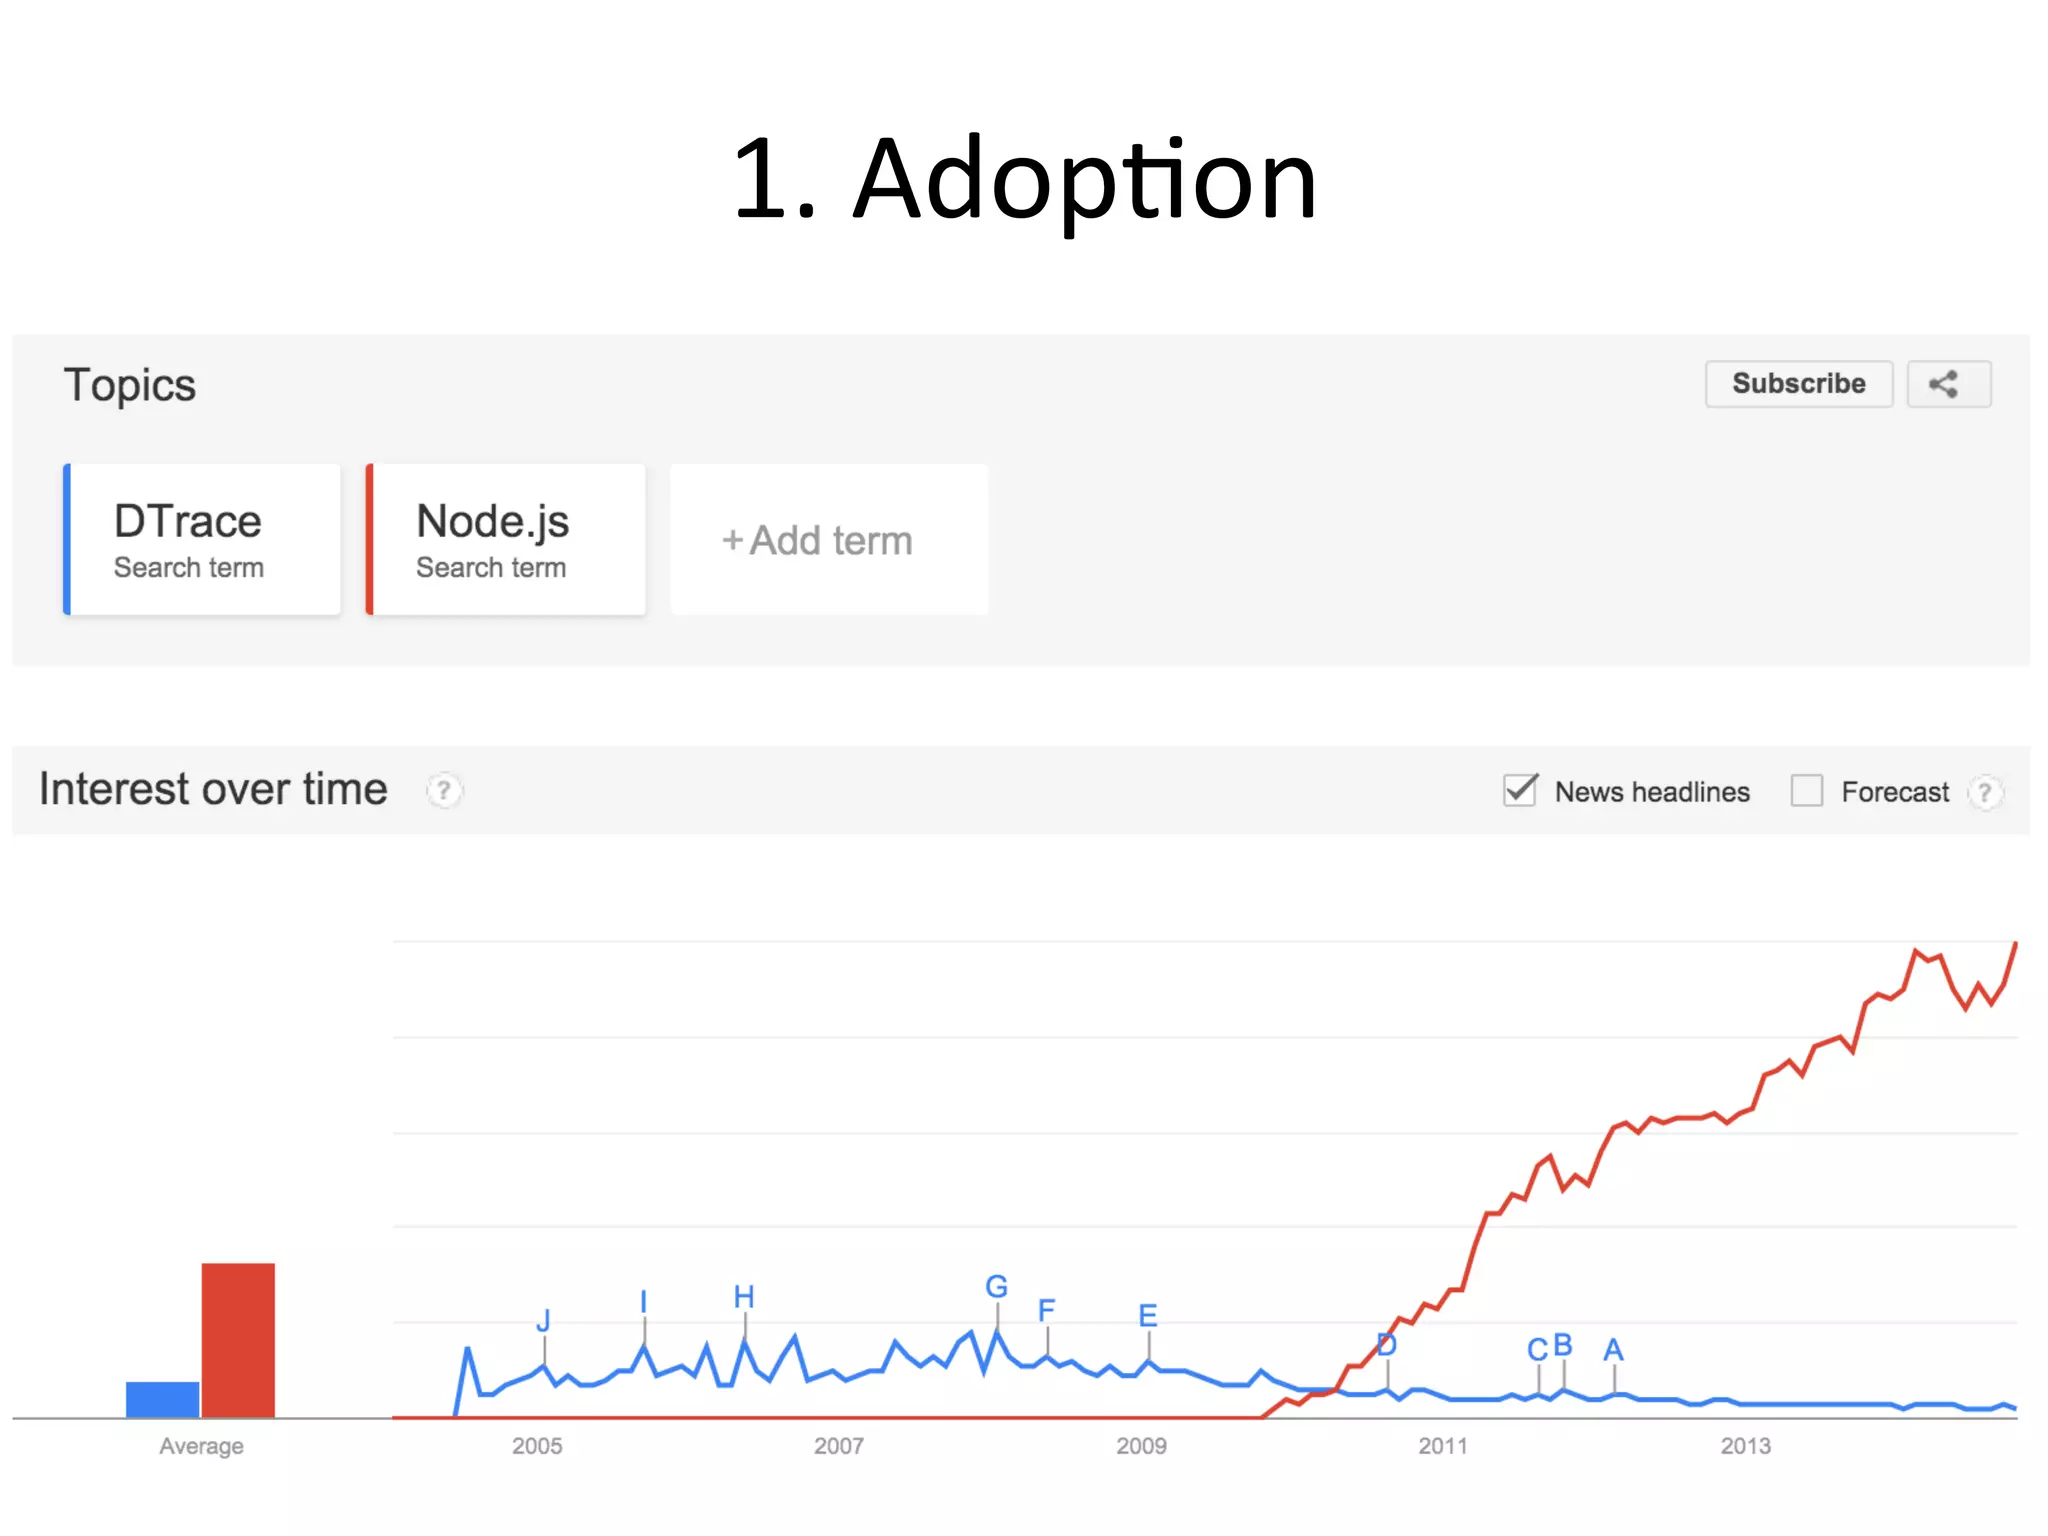
Task: Open news headline marker A
Action: pyautogui.click(x=1613, y=1350)
